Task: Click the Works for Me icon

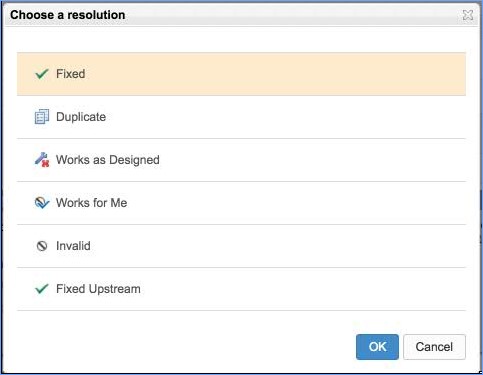Action: tap(42, 203)
